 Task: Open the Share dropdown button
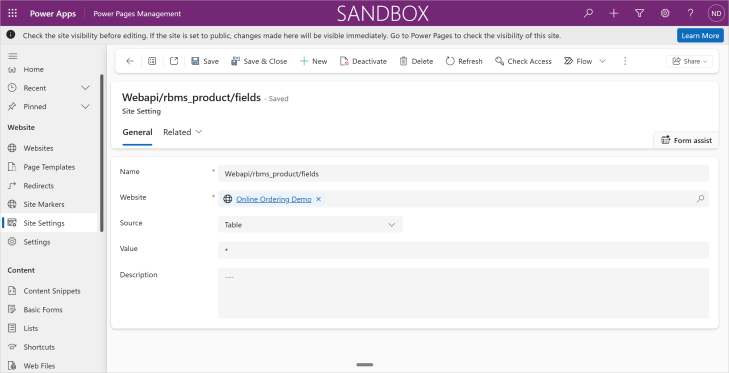689,61
